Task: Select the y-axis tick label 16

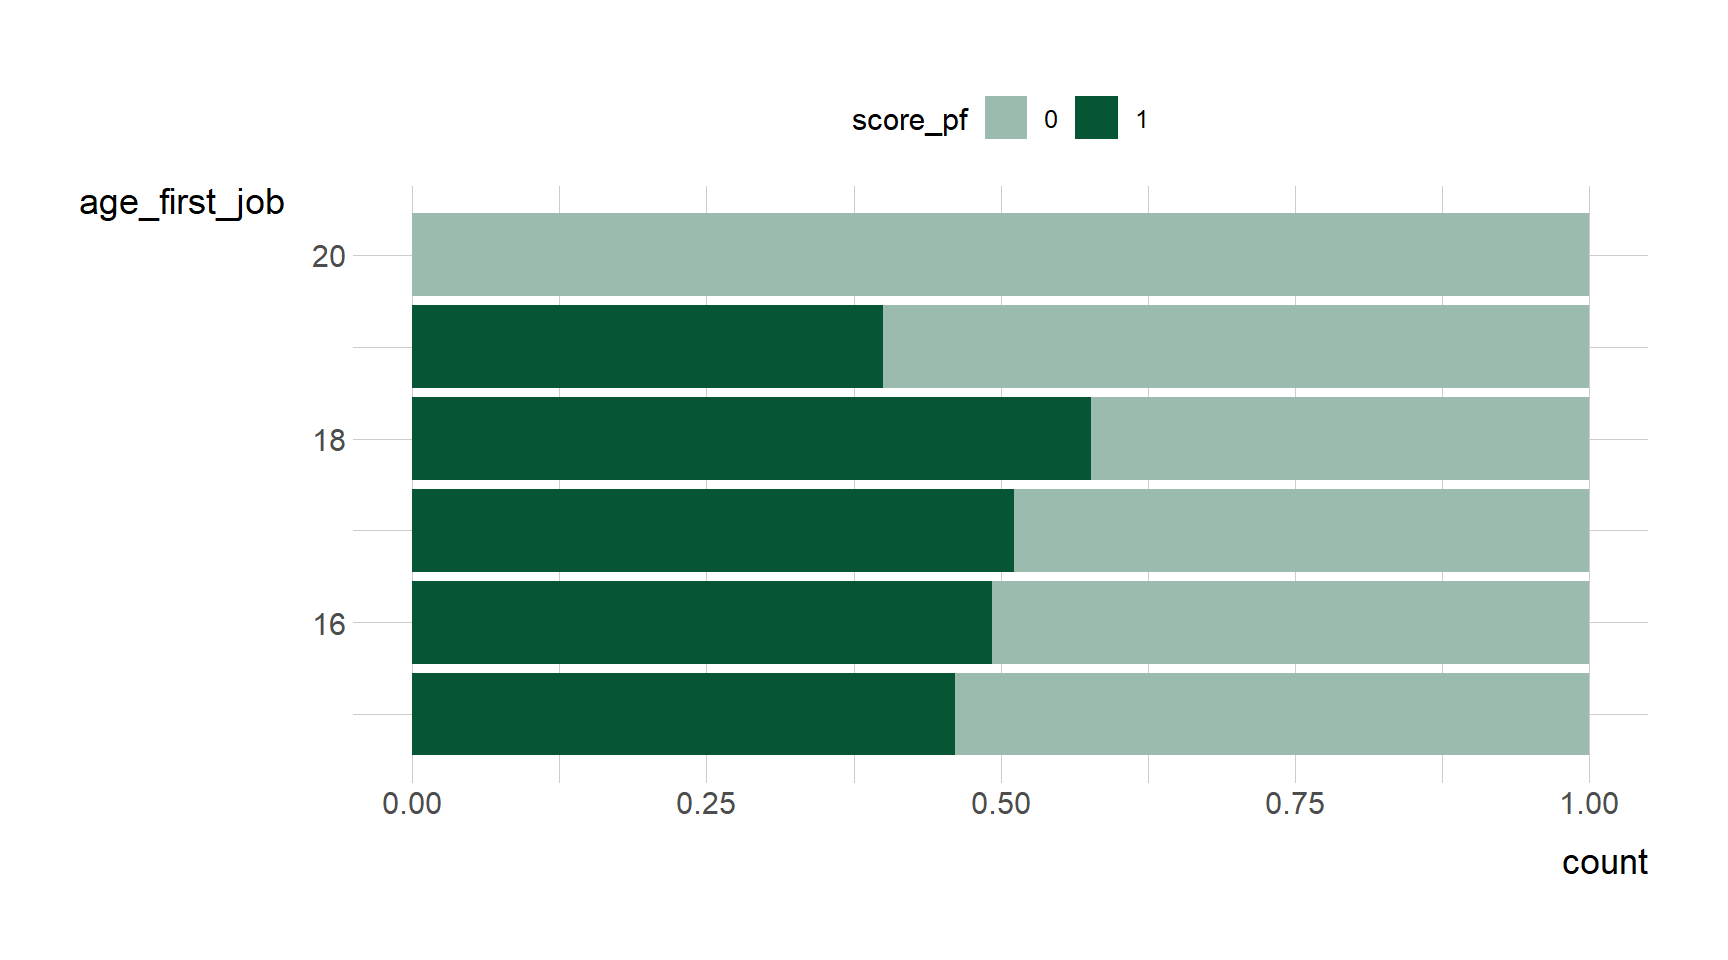Action: click(x=328, y=625)
